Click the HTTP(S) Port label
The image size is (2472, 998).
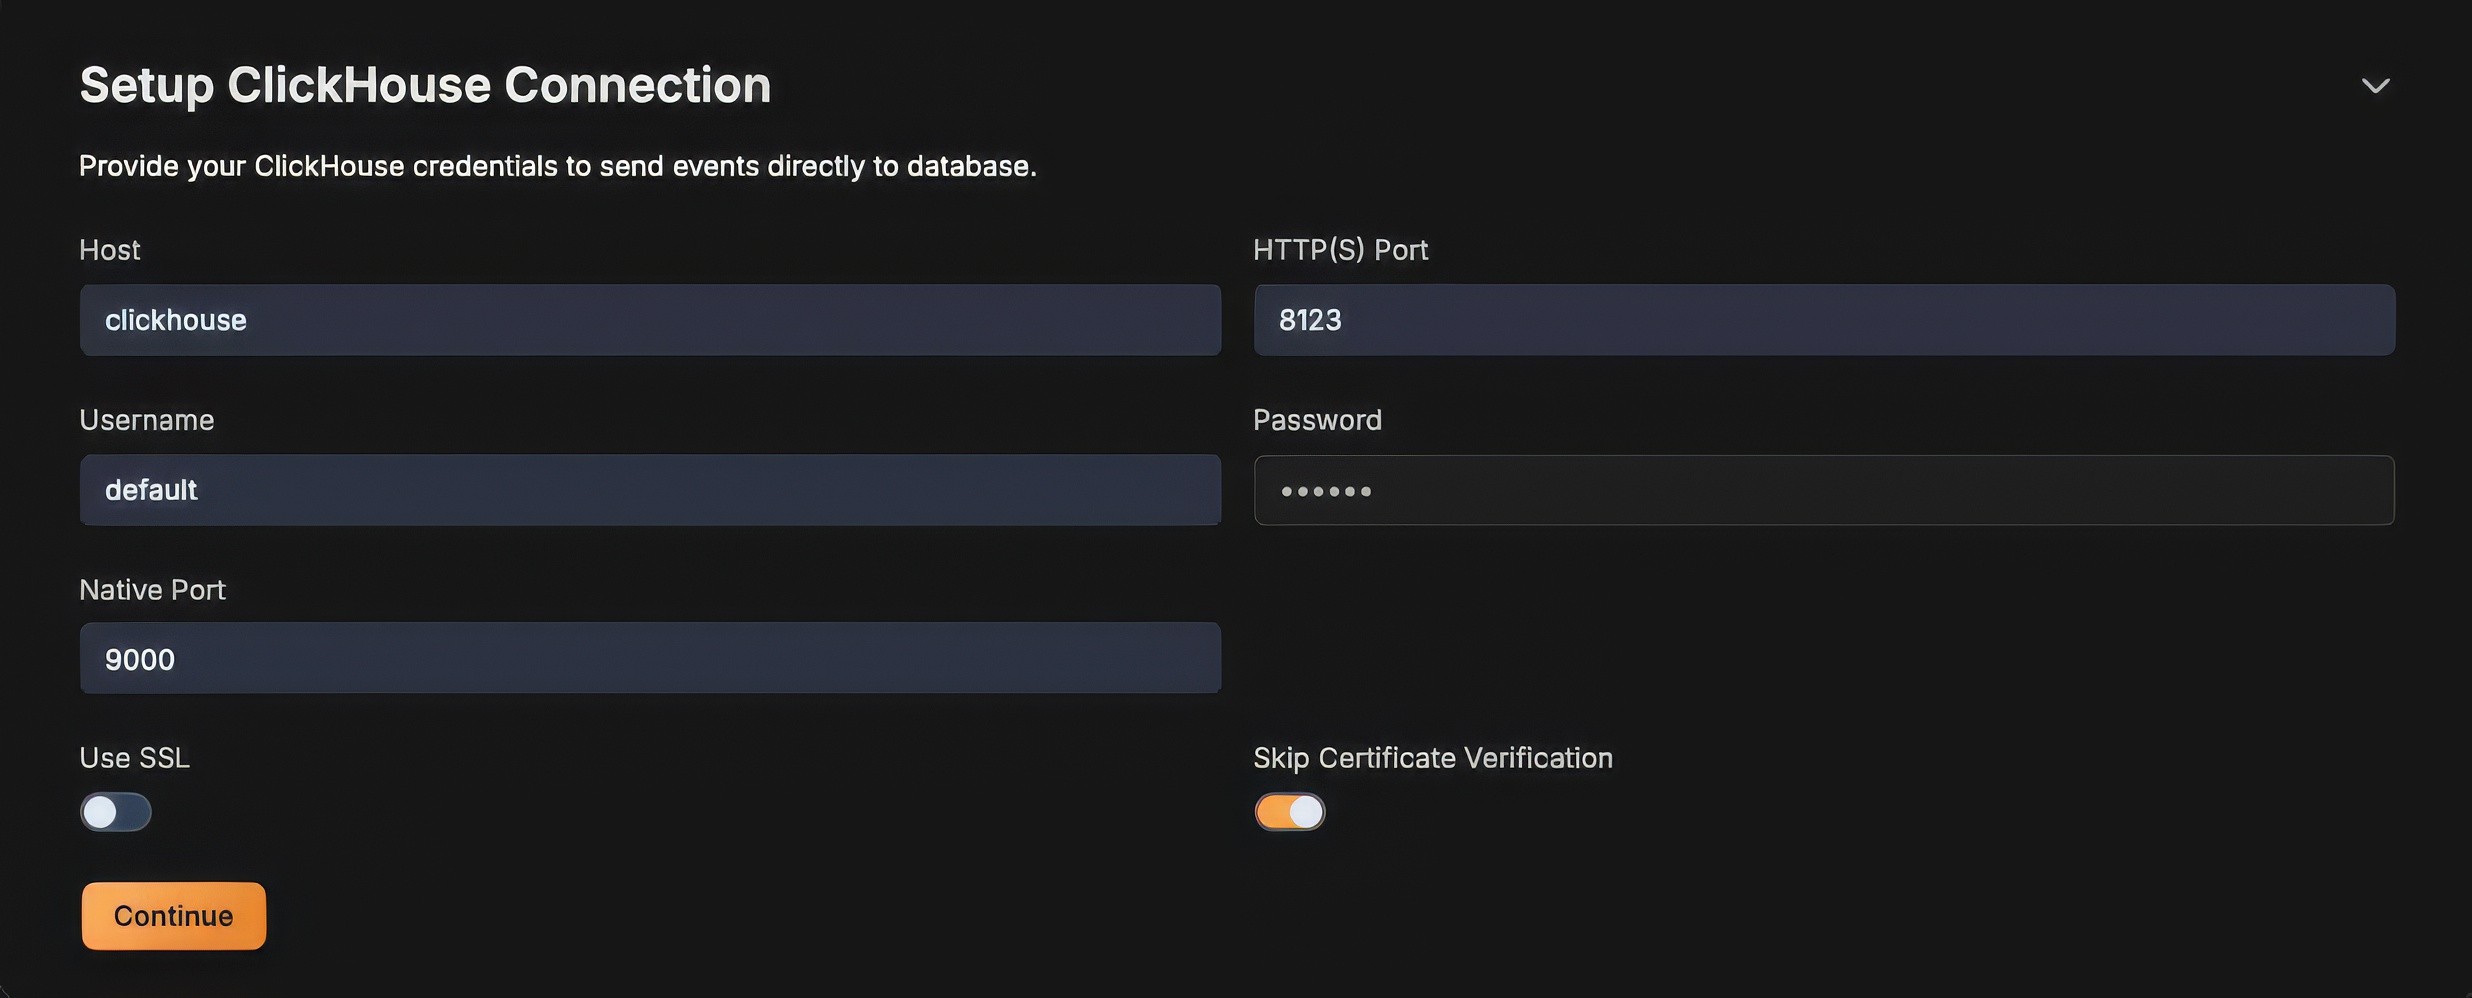click(x=1340, y=250)
